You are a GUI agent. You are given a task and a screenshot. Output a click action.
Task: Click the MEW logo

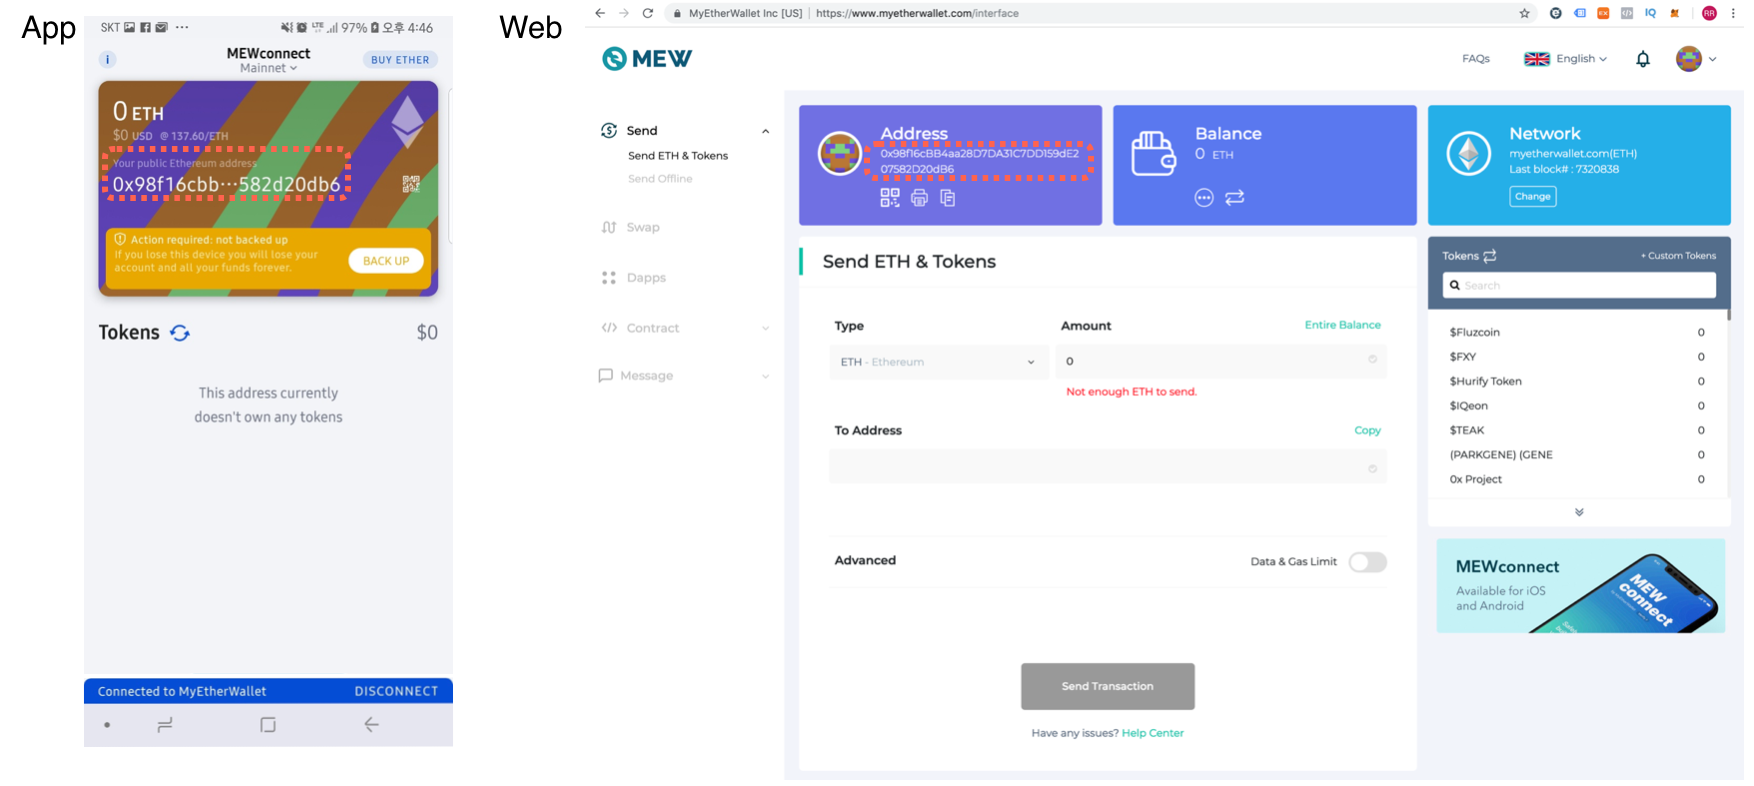pos(647,59)
